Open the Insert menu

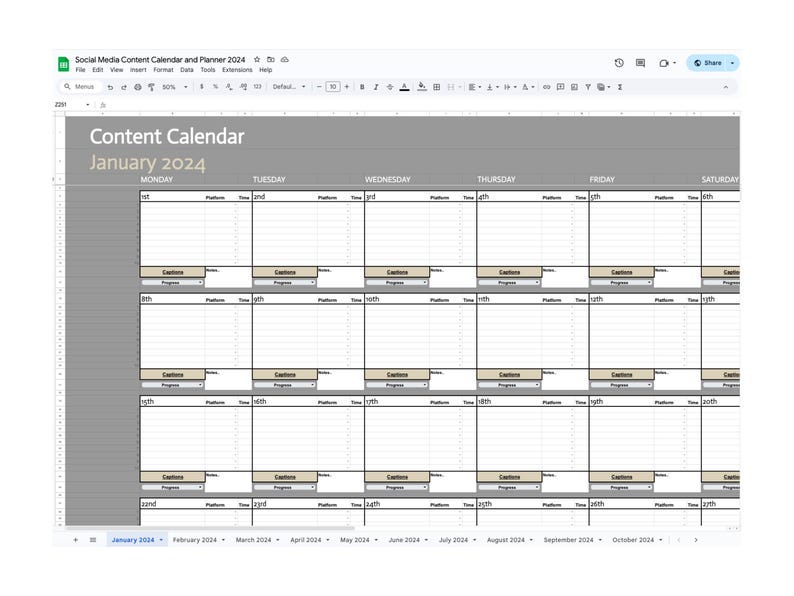pos(138,70)
